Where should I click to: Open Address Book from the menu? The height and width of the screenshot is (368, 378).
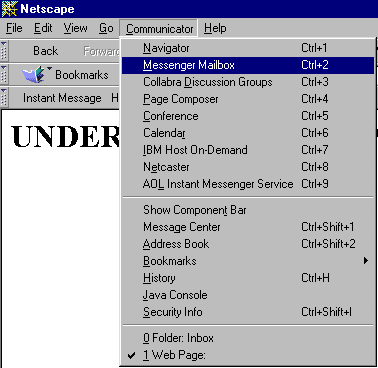tap(248, 244)
